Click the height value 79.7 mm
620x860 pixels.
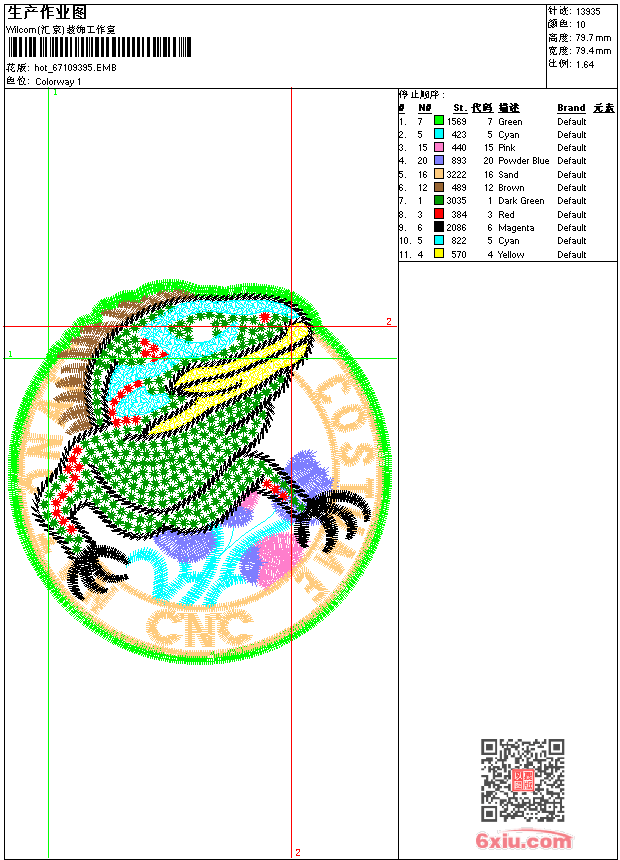click(593, 38)
